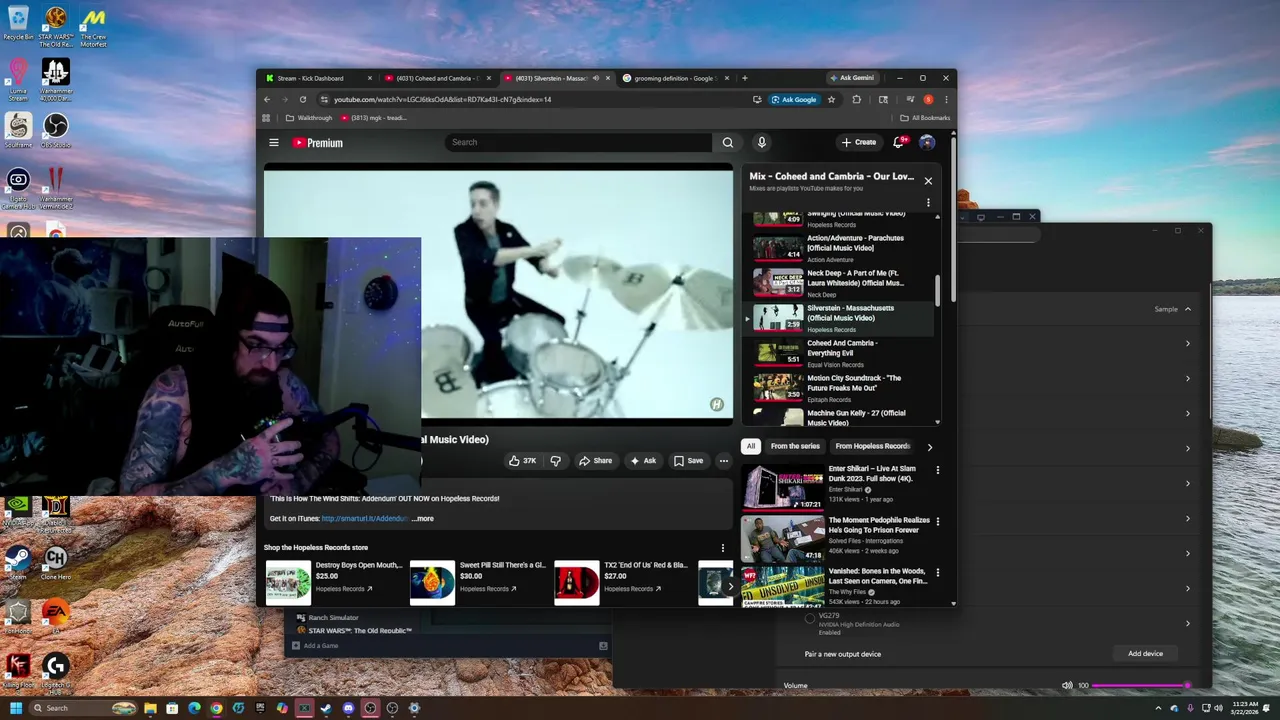Open YouTube notifications bell
1280x720 pixels.
[898, 142]
